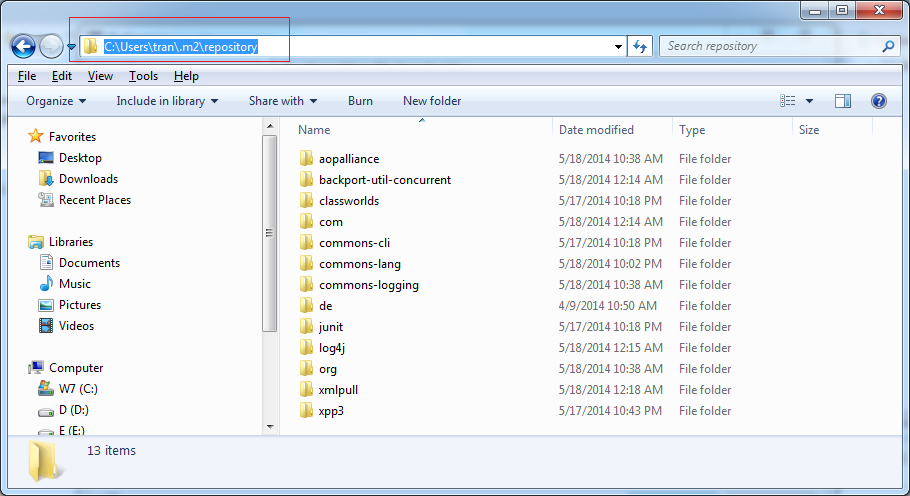
Task: Select the Pictures library
Action: [x=80, y=305]
